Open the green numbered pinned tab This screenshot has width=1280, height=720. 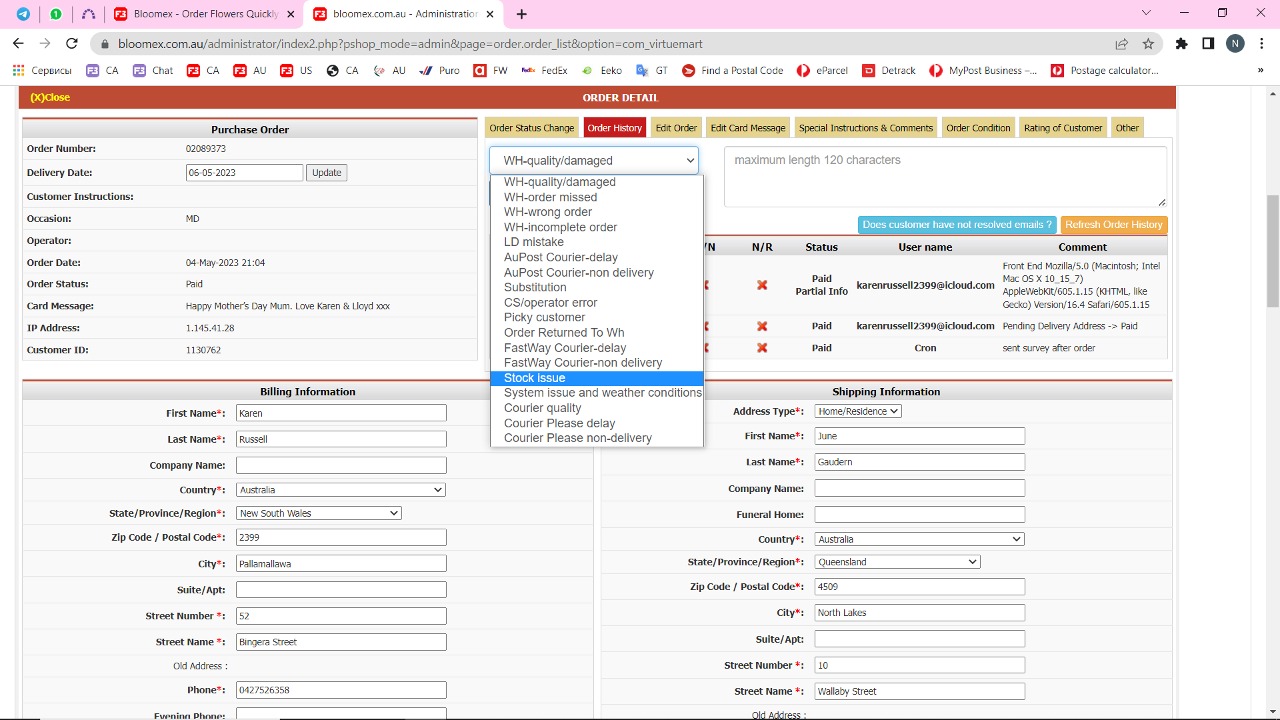coord(55,14)
